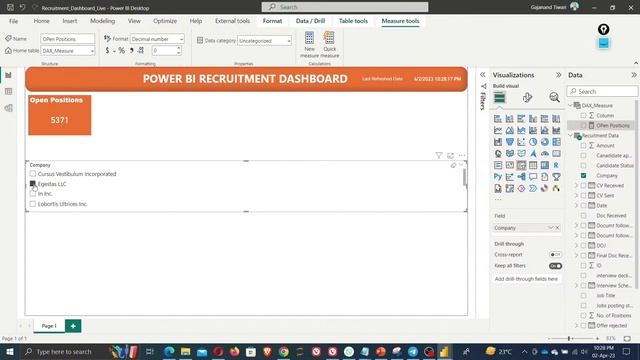
Task: Insert the R script visual
Action: pos(556,165)
